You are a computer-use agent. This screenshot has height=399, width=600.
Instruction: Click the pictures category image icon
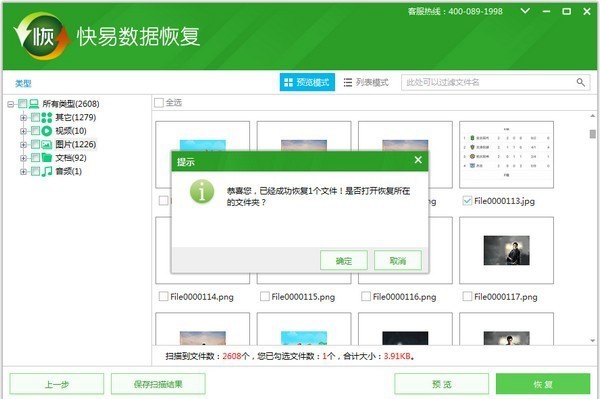point(47,144)
